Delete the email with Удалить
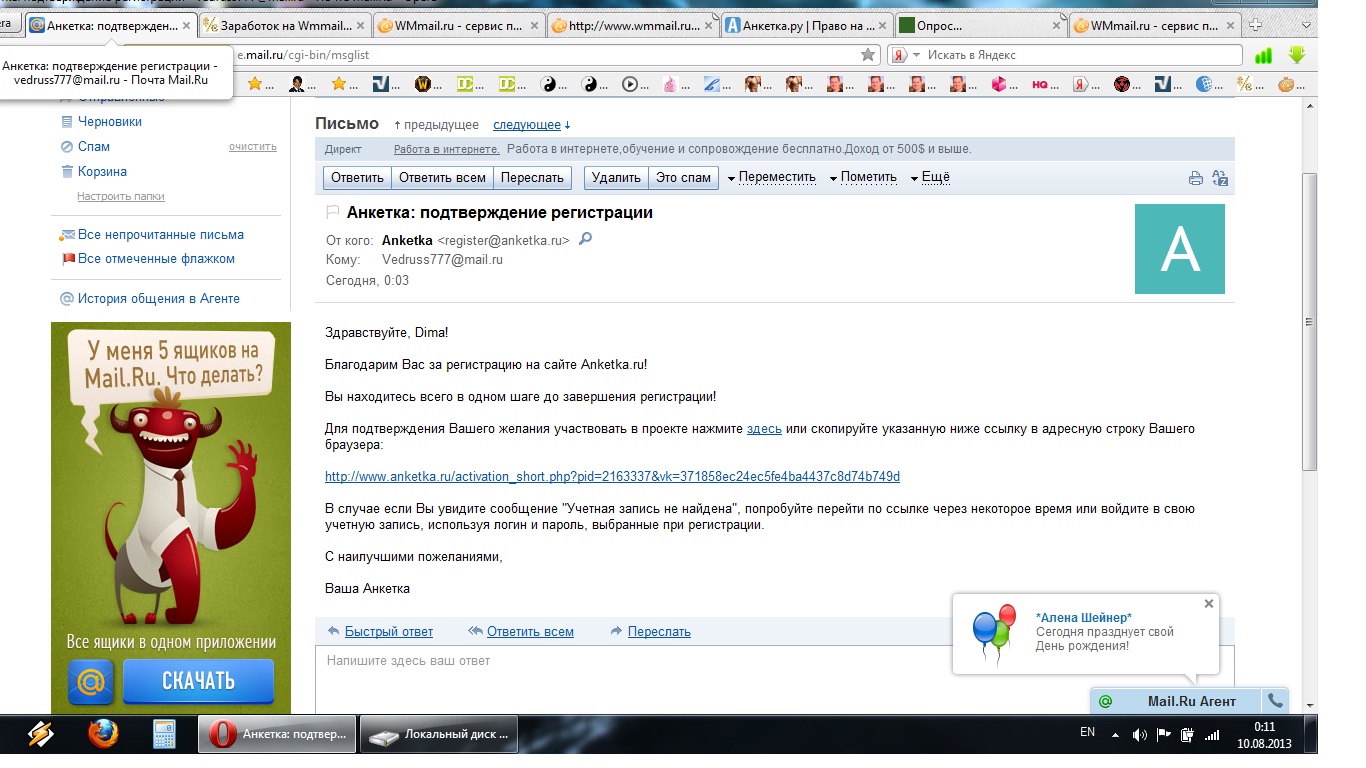The width and height of the screenshot is (1366, 768). pyautogui.click(x=616, y=178)
